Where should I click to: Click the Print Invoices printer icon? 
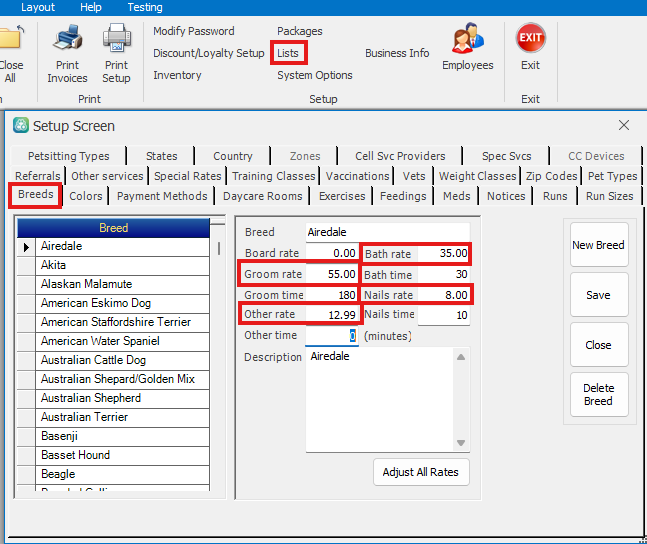tap(67, 38)
